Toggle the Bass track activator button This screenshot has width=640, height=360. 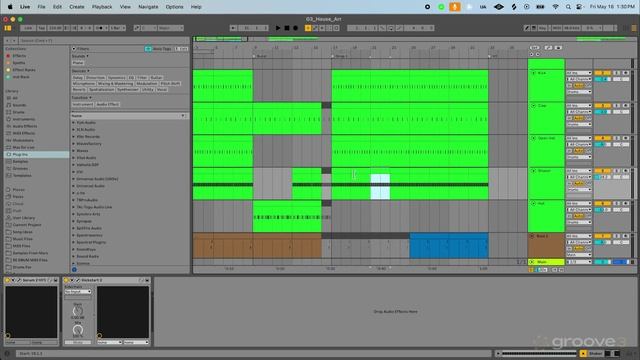tap(602, 236)
